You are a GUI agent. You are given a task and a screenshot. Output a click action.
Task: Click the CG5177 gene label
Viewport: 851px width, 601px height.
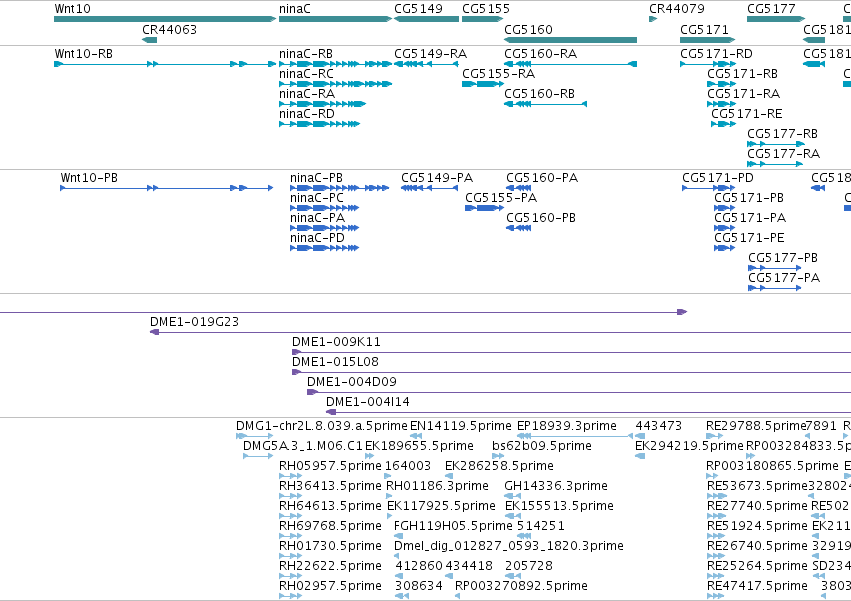(771, 9)
